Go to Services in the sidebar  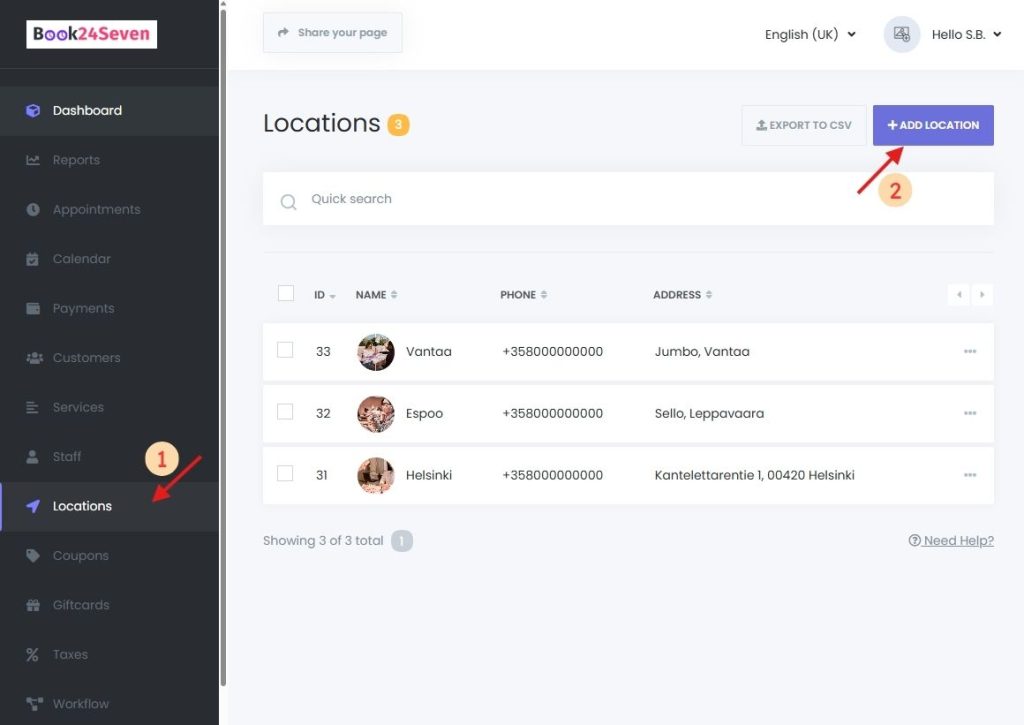(x=78, y=408)
